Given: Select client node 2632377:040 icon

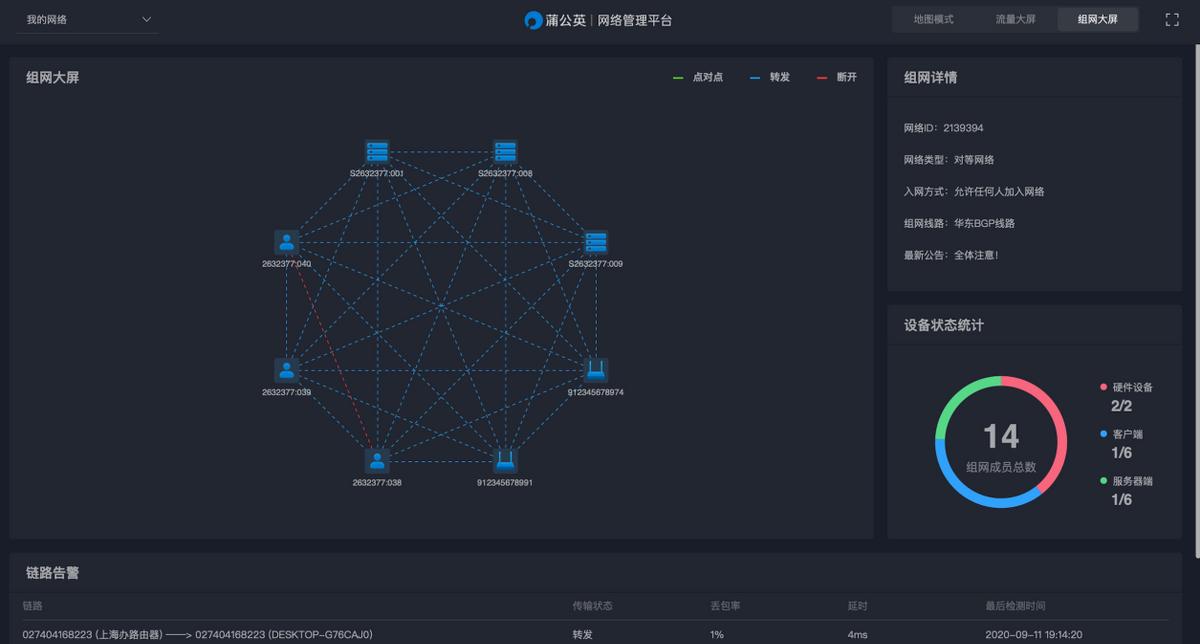Looking at the screenshot, I should point(287,242).
